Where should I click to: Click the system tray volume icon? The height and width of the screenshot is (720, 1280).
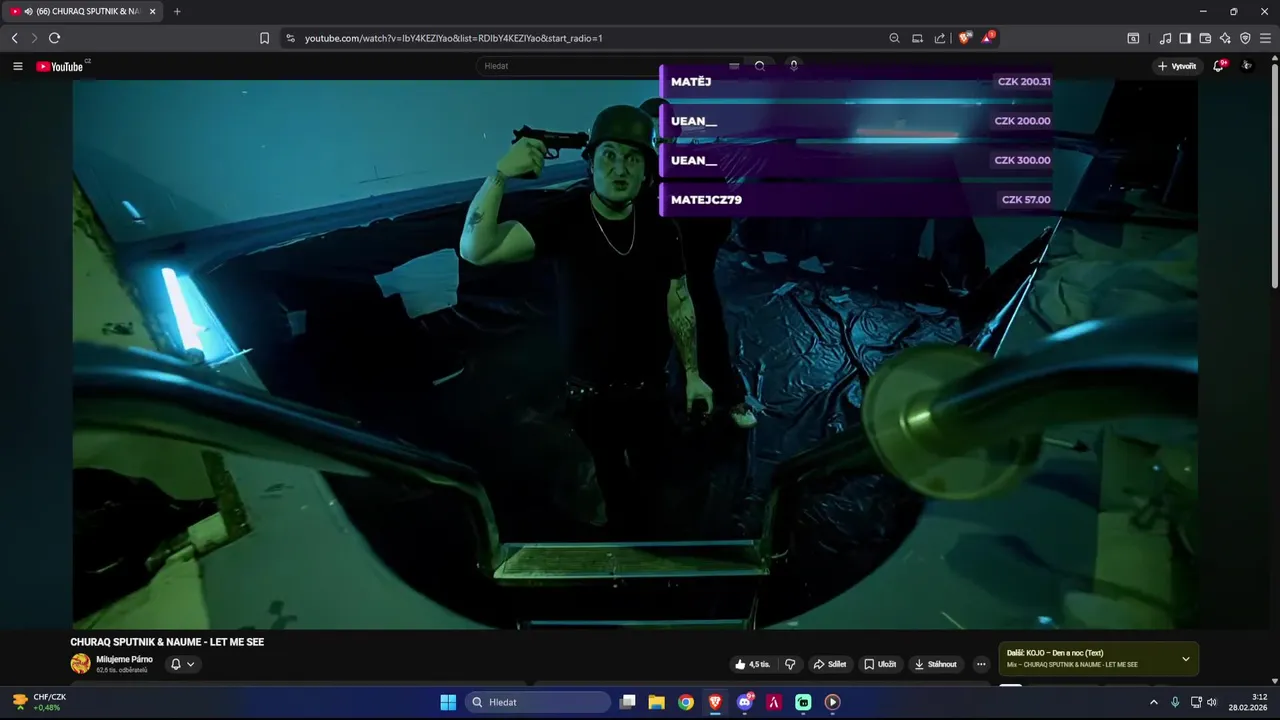pos(1212,702)
